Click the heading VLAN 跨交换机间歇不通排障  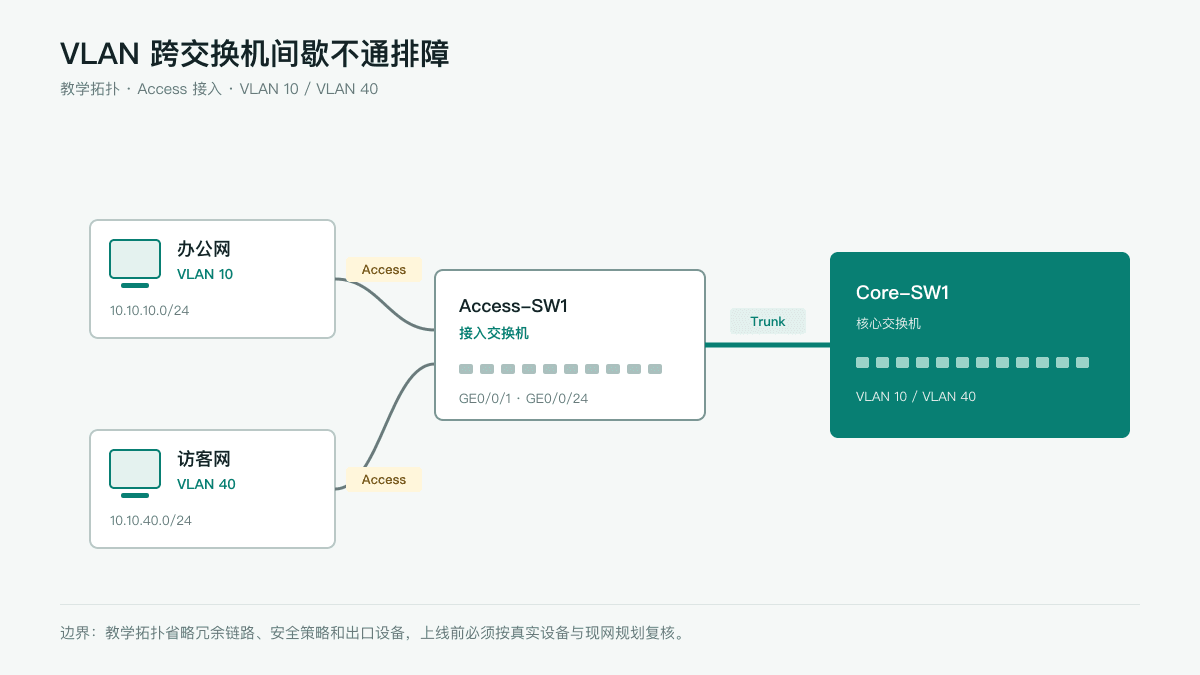255,54
